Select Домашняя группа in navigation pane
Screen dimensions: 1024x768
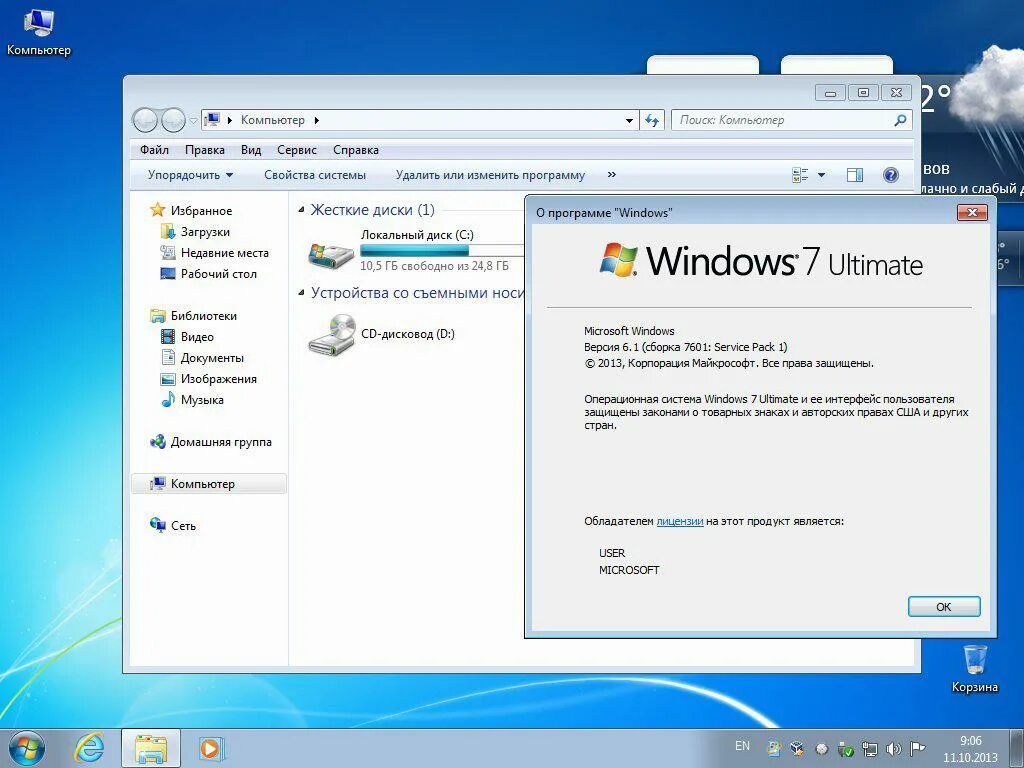[x=221, y=442]
